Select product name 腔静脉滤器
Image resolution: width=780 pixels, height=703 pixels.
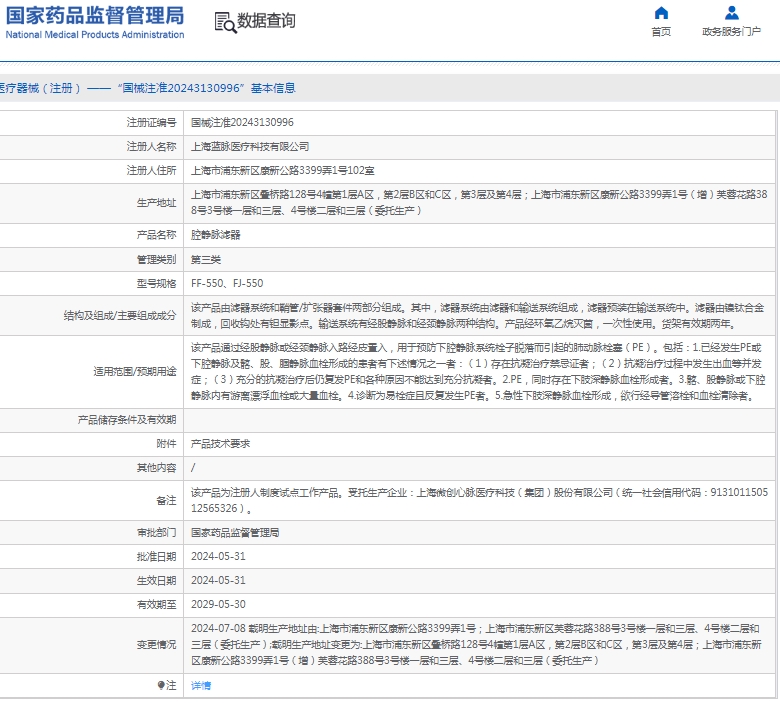(x=215, y=235)
